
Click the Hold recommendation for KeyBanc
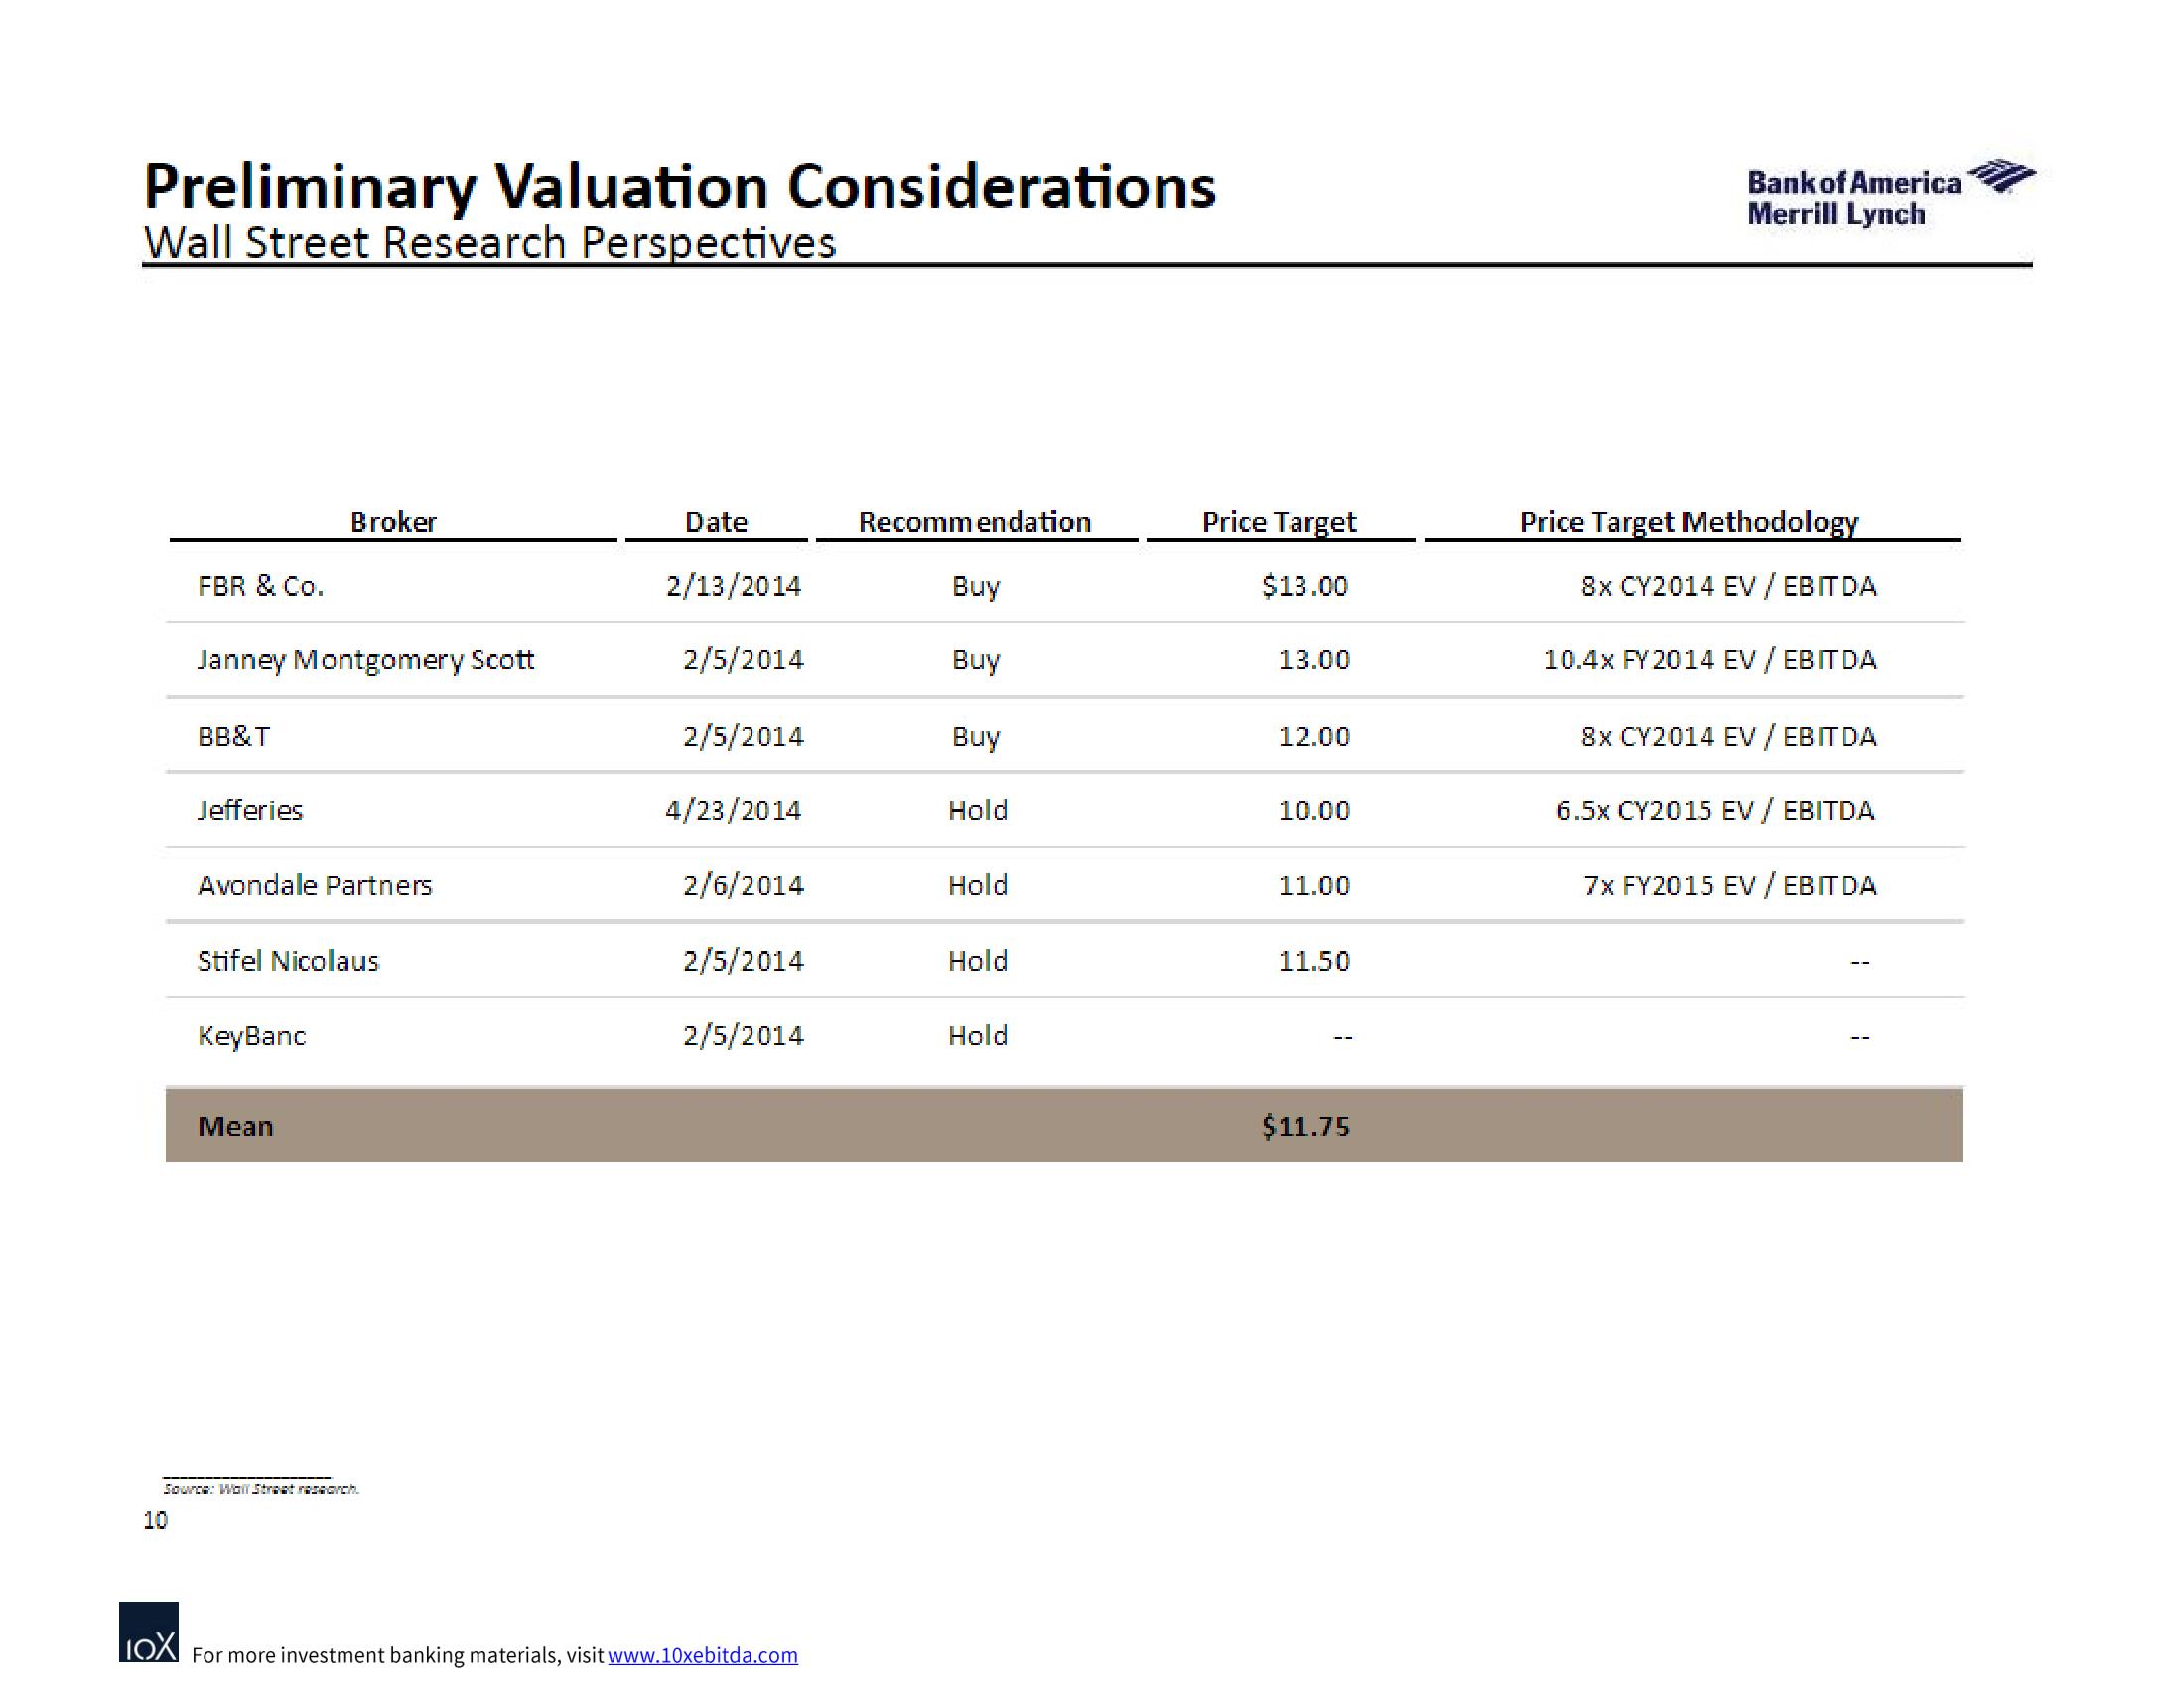978,1035
